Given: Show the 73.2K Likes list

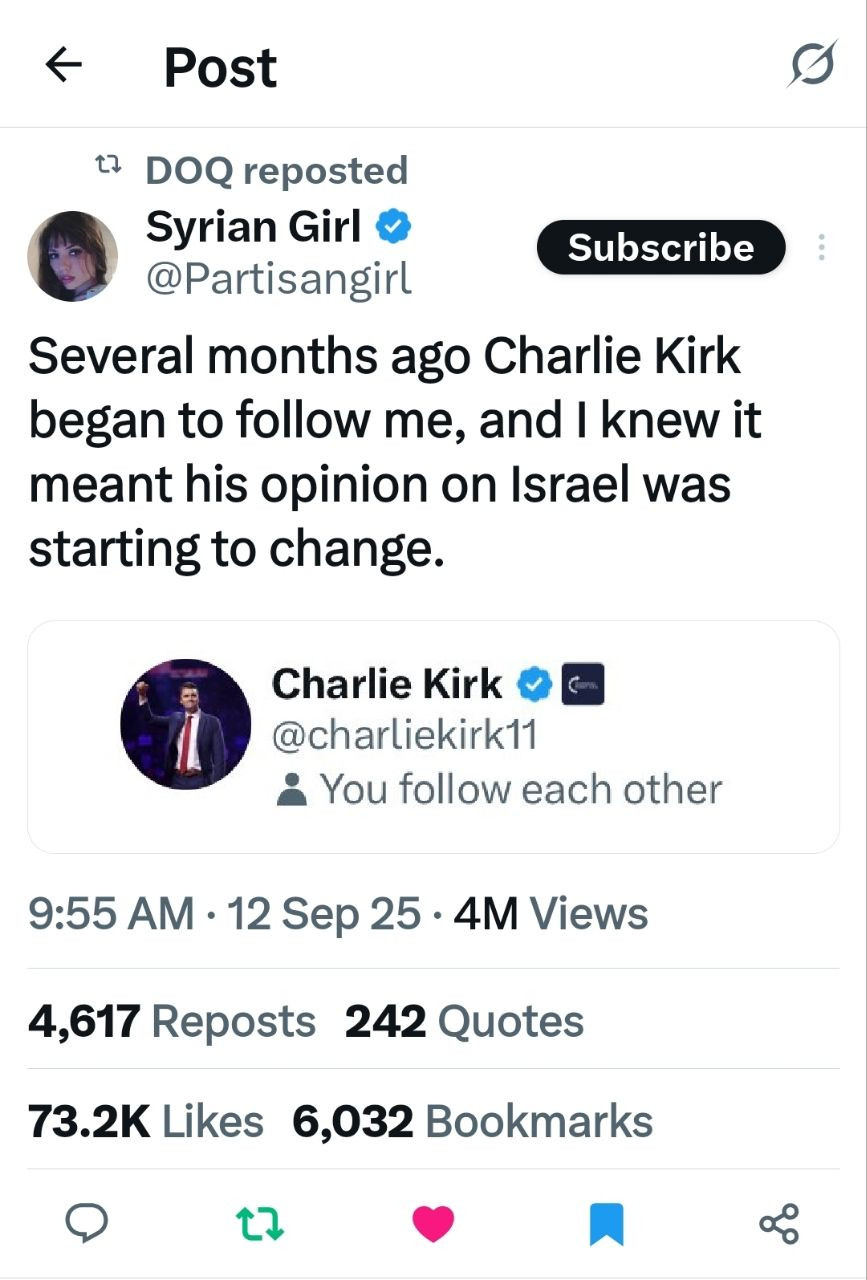Looking at the screenshot, I should (x=146, y=1121).
